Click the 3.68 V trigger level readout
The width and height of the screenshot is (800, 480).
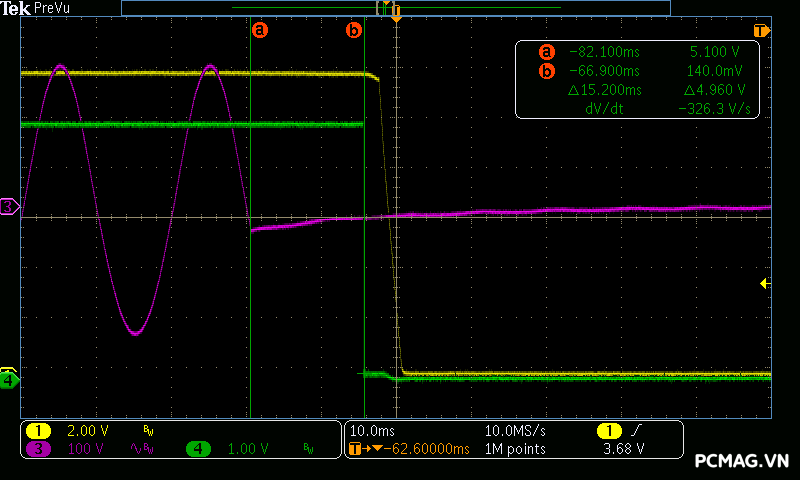point(625,449)
